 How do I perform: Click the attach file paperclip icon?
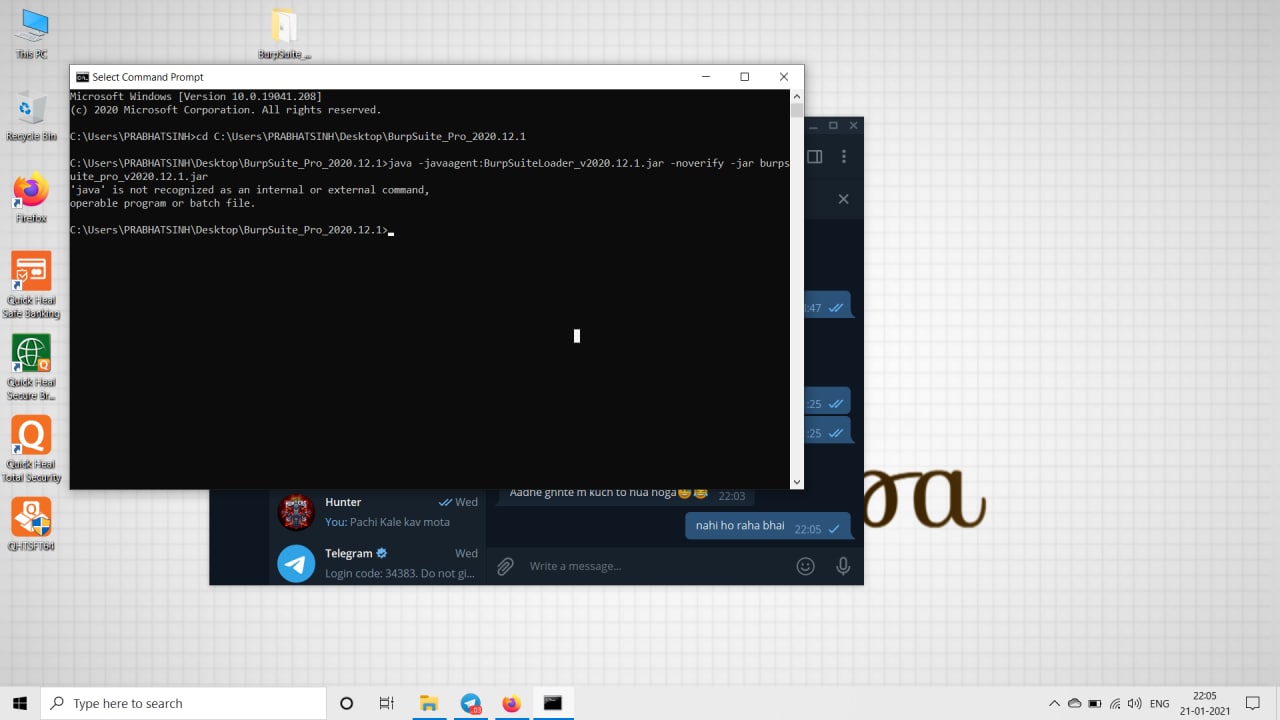pos(505,566)
